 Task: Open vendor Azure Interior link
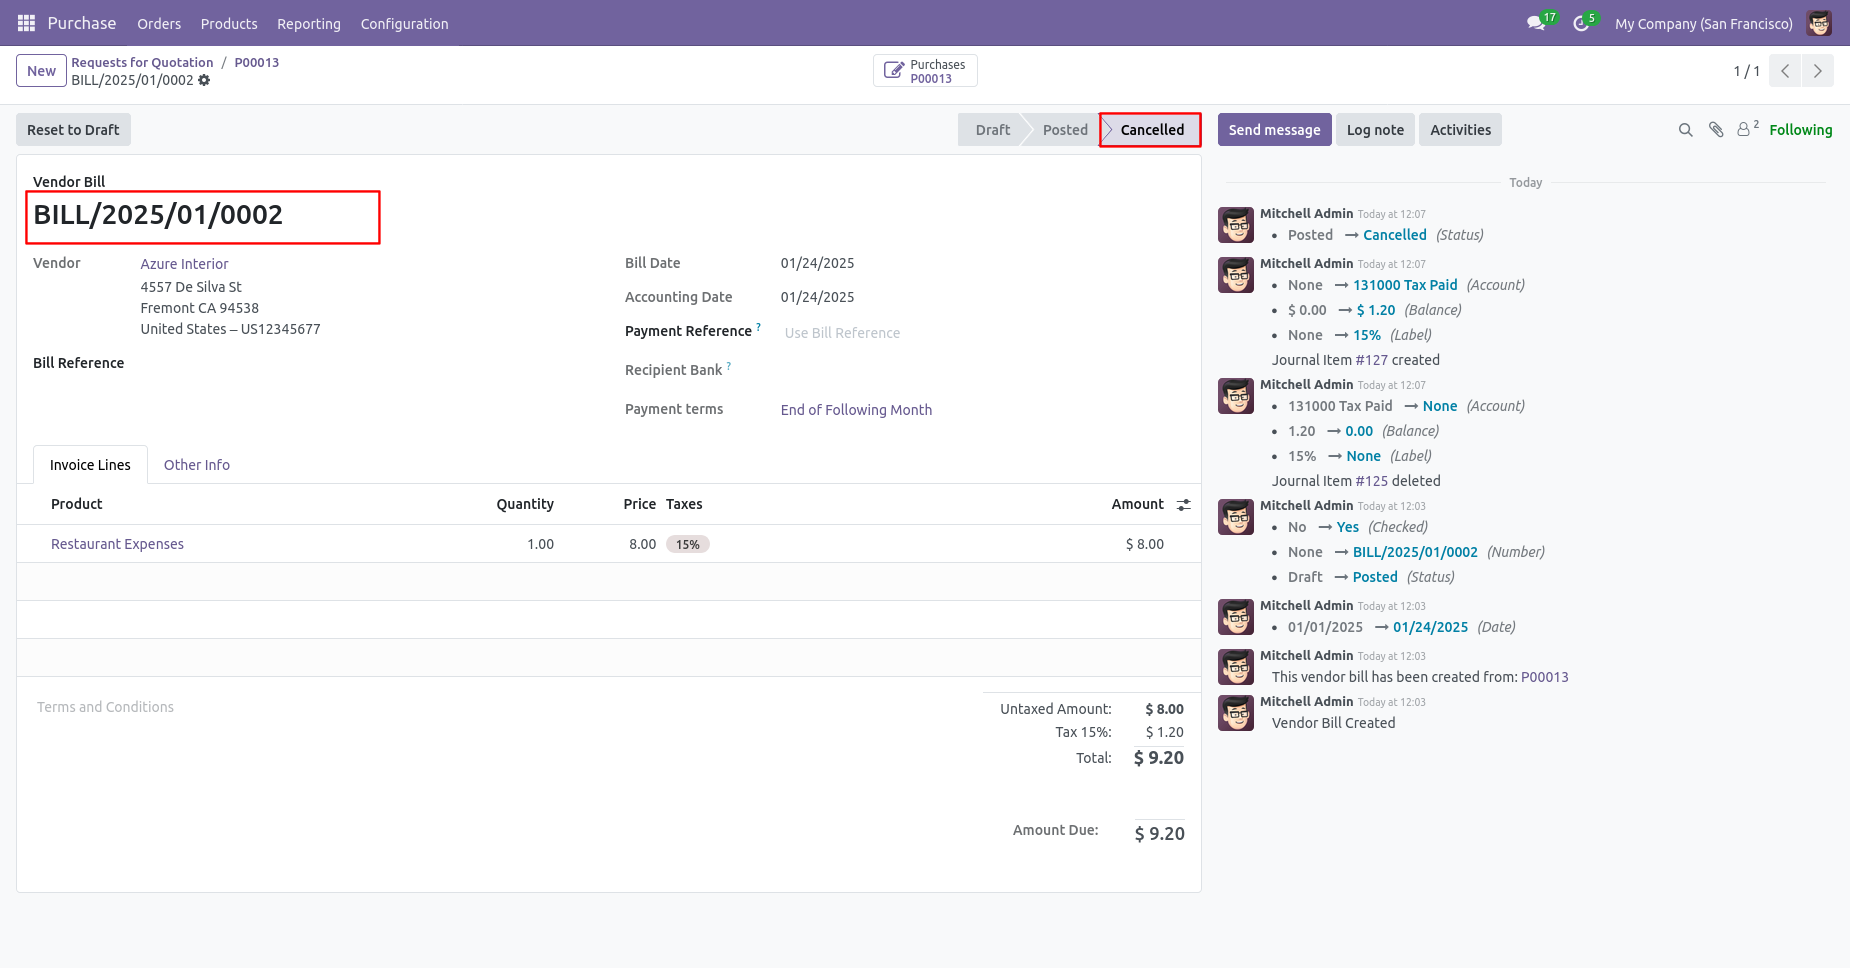pos(184,264)
